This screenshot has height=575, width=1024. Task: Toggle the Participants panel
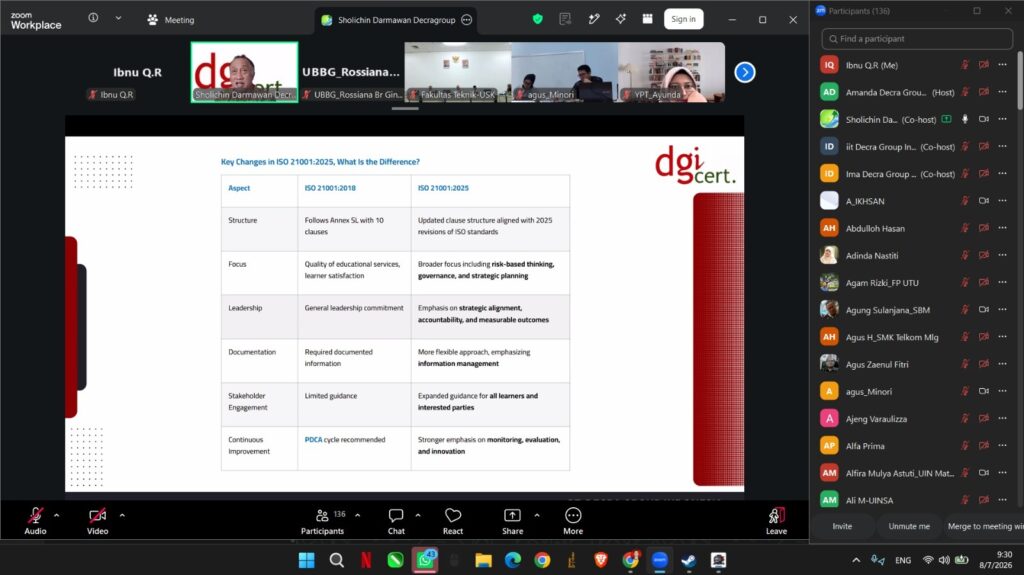click(323, 521)
